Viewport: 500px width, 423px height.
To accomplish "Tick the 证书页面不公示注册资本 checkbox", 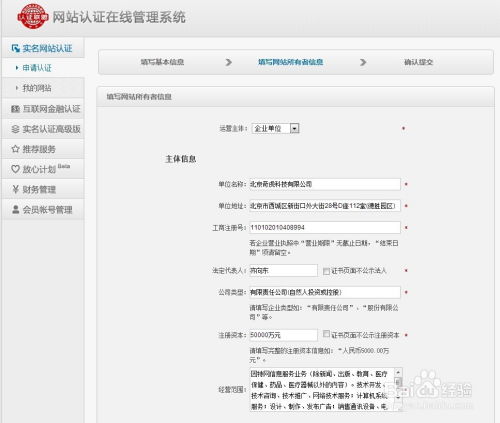I will pyautogui.click(x=326, y=334).
